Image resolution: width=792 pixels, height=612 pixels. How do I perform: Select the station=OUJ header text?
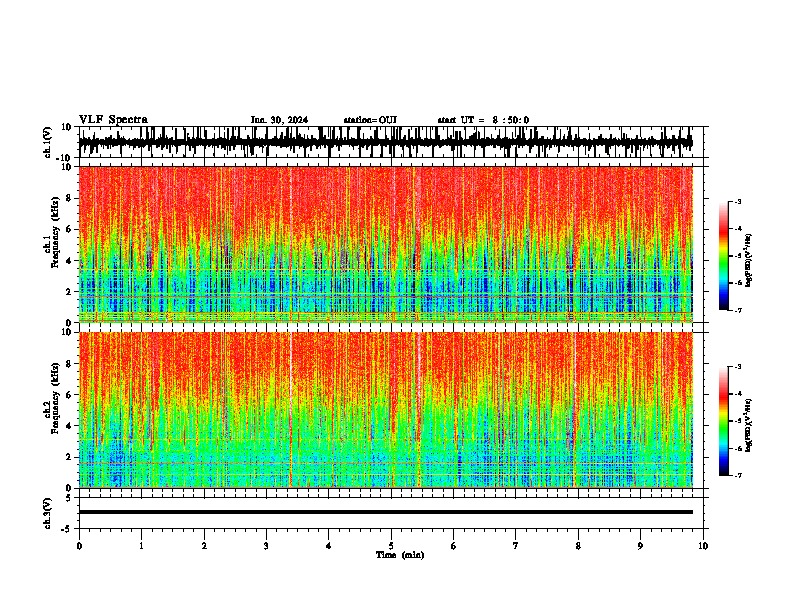click(370, 120)
